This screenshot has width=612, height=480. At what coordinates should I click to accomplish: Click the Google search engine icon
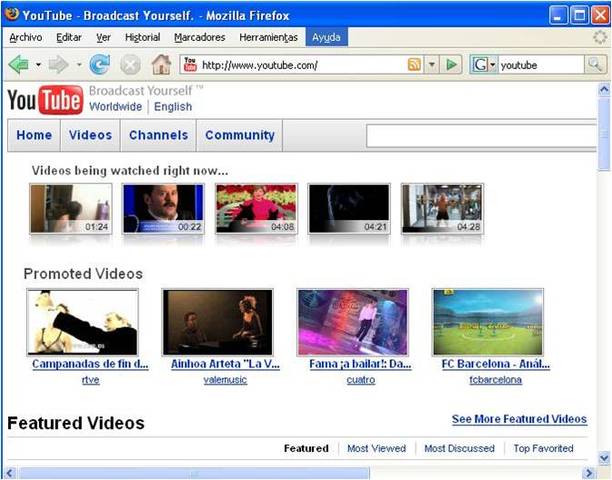(480, 64)
